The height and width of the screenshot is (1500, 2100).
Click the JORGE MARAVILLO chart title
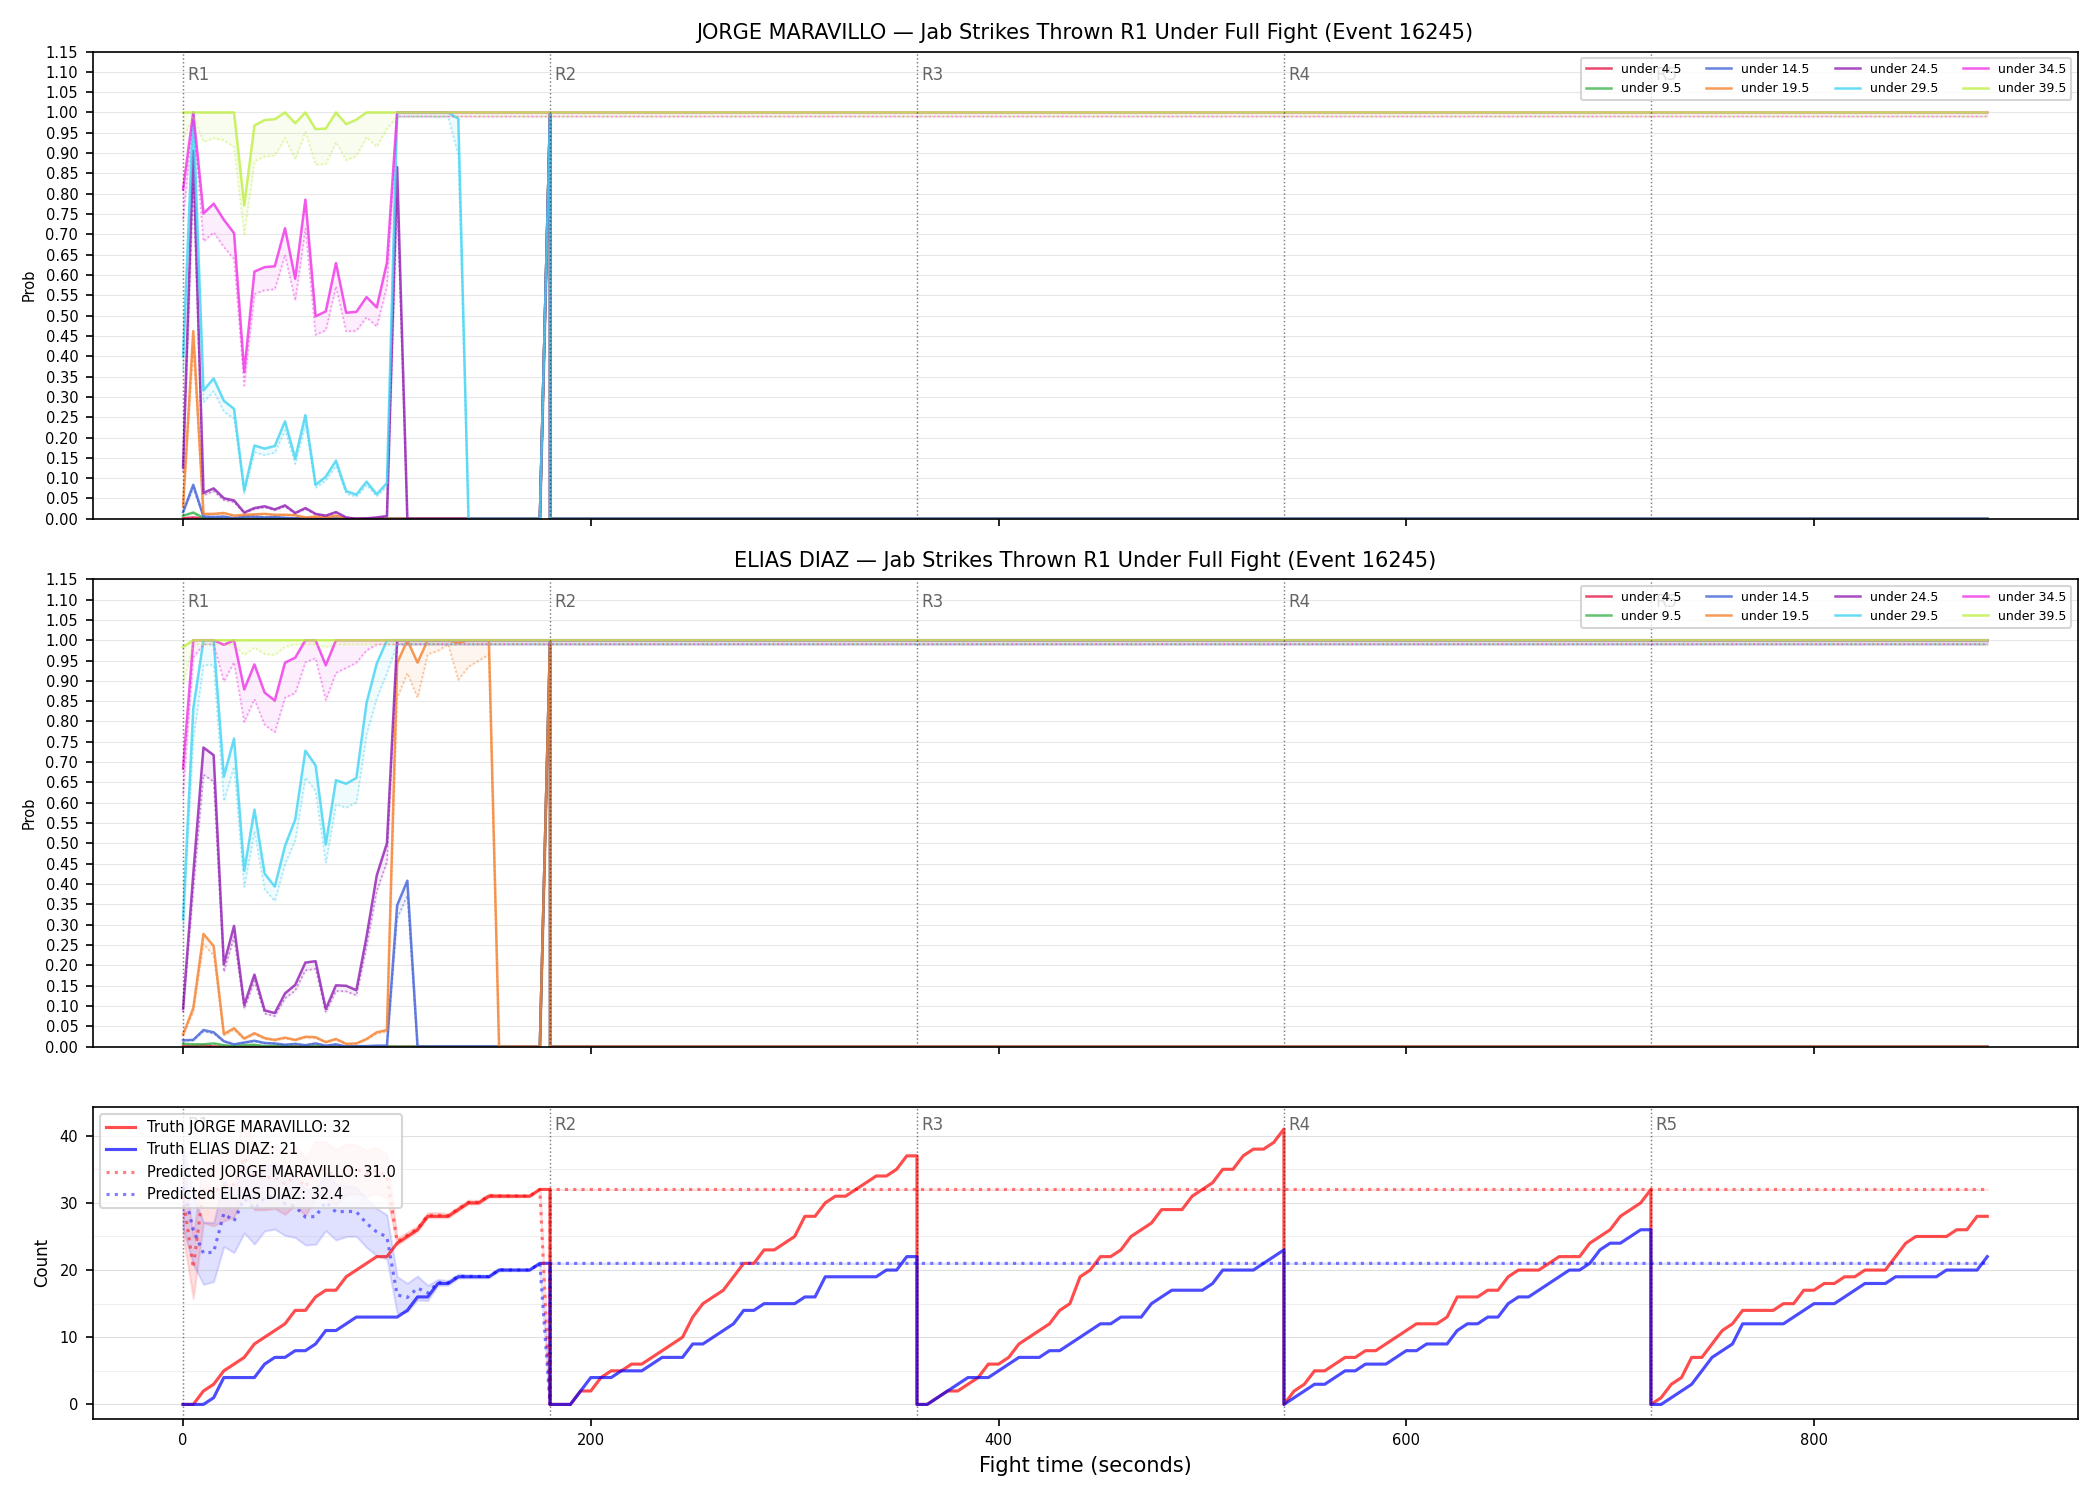[x=1085, y=32]
